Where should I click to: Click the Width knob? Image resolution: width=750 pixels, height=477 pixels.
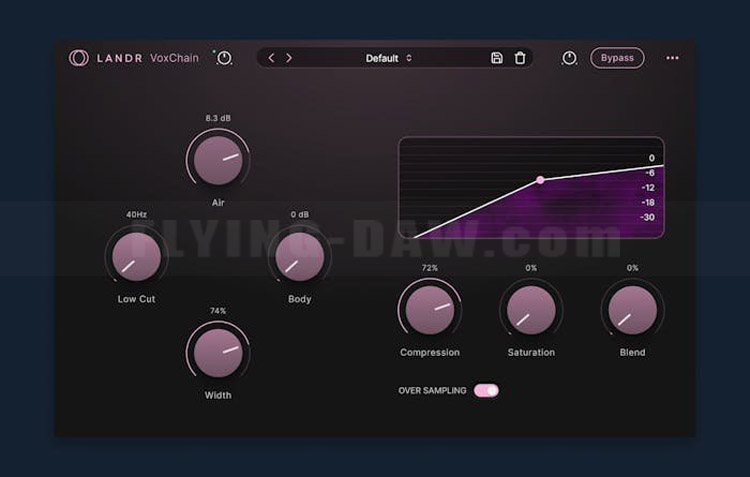click(218, 353)
